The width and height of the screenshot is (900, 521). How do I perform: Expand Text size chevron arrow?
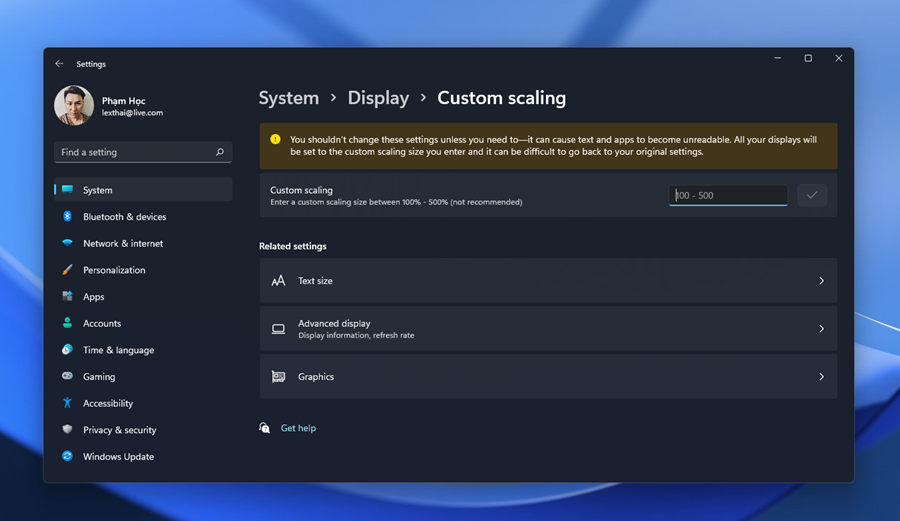821,281
